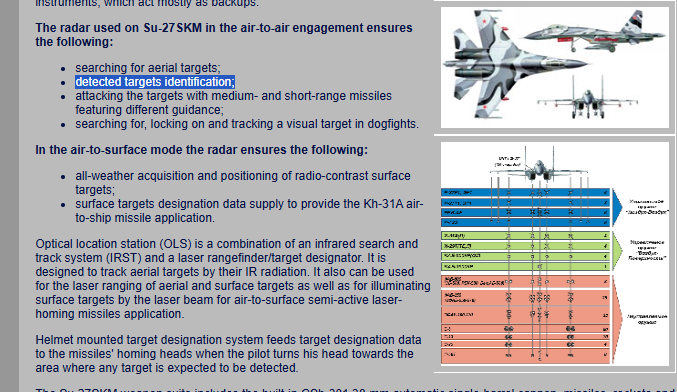Click the Optical location station (OLS) paragraph
This screenshot has height=392, width=677.
click(233, 279)
